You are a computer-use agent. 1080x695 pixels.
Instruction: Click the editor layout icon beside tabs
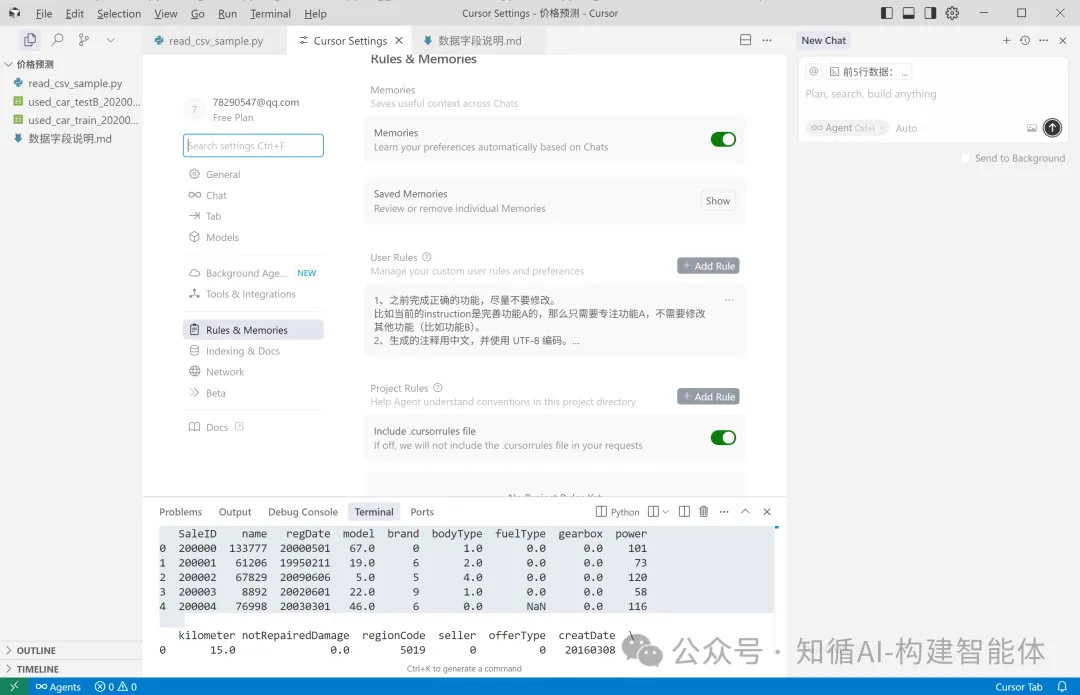(745, 40)
